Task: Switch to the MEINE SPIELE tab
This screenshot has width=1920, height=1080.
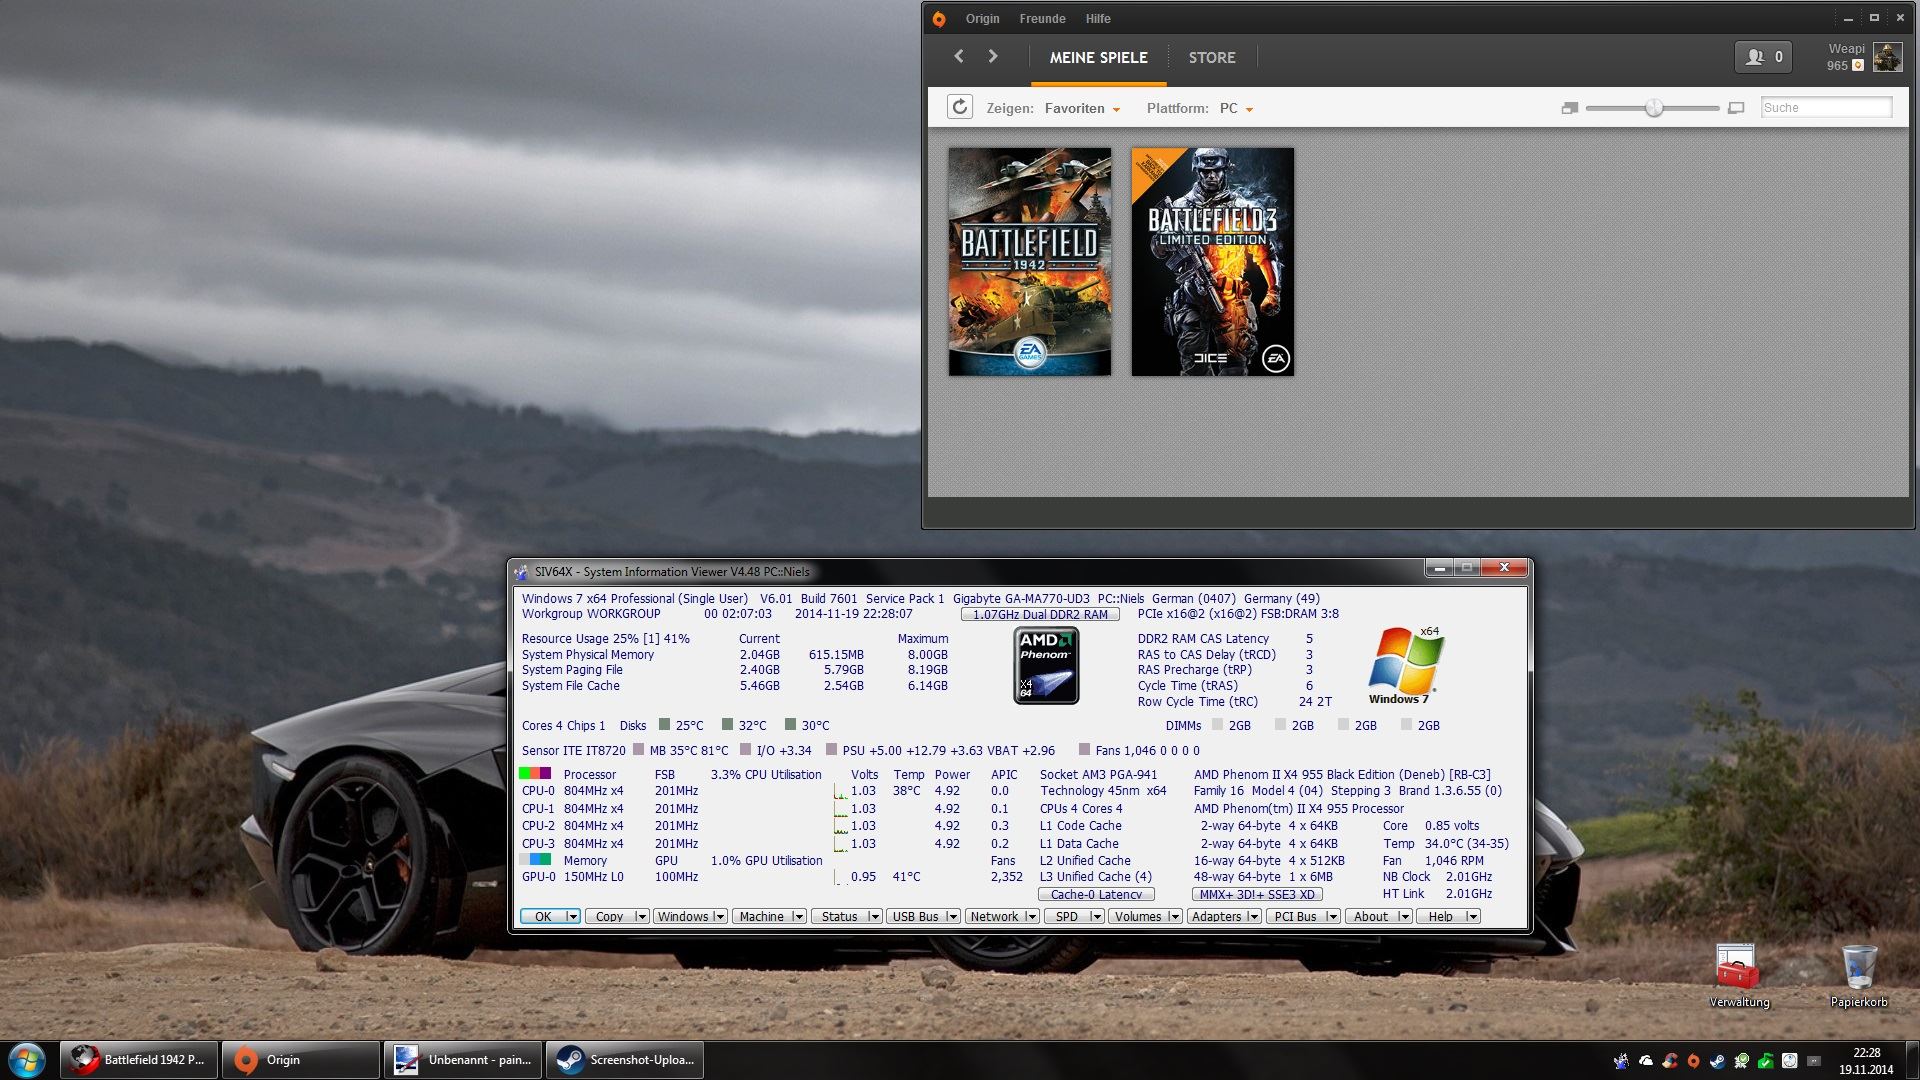Action: [x=1098, y=58]
